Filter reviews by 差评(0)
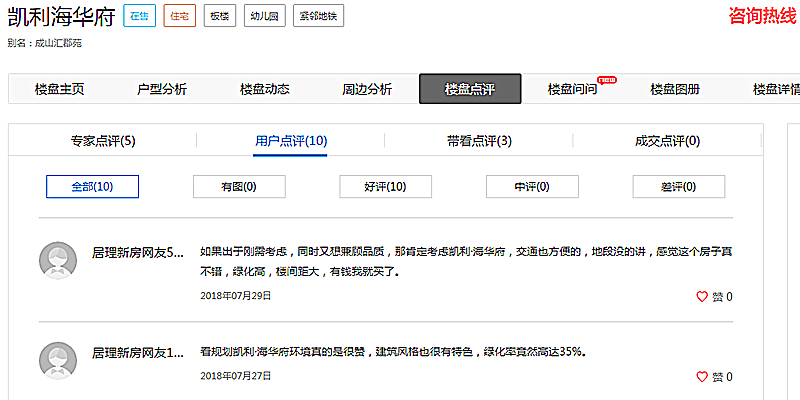Viewport: 800px width, 400px height. pos(679,187)
